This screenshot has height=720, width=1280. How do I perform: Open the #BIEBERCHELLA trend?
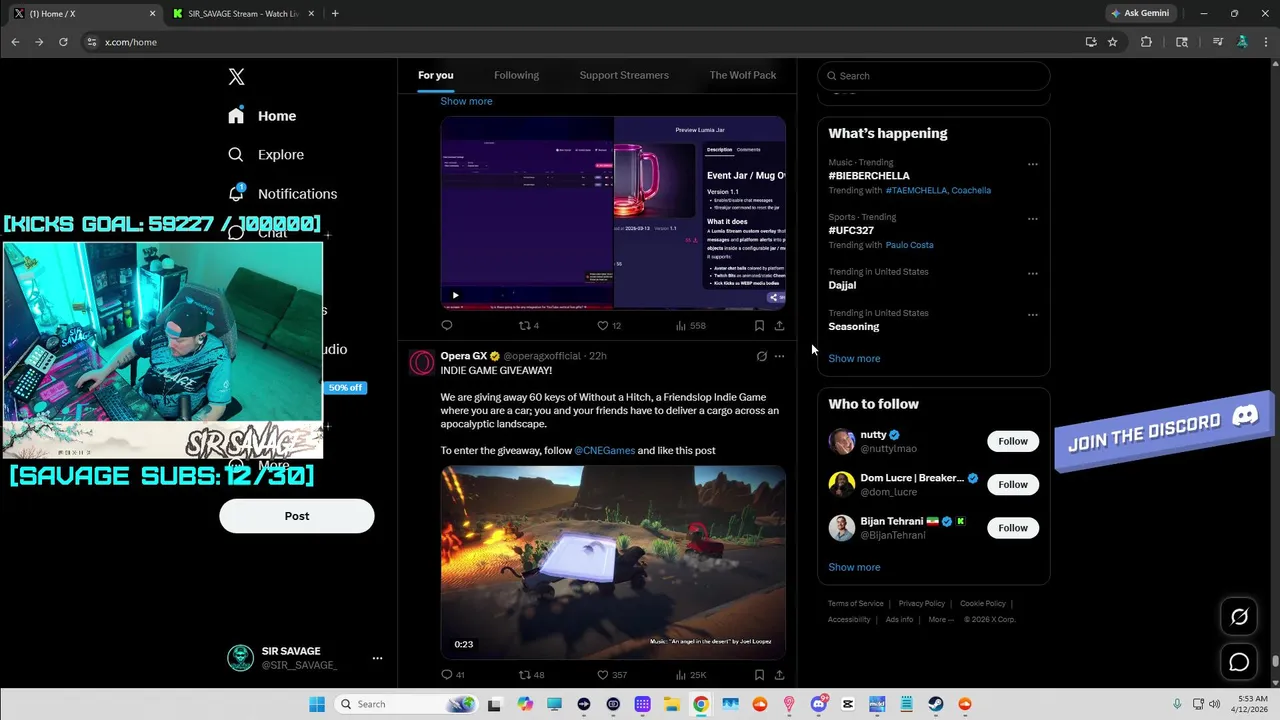[x=869, y=176]
